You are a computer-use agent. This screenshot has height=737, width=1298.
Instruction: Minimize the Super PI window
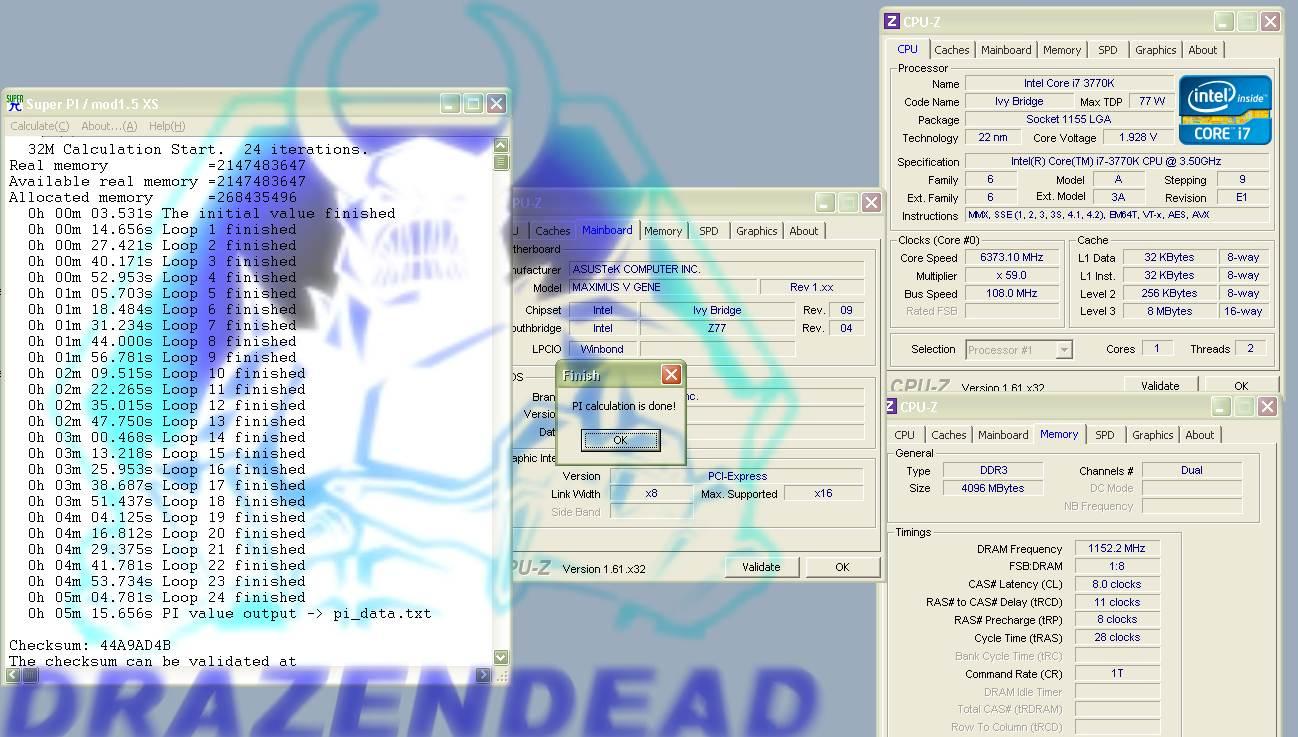click(450, 103)
